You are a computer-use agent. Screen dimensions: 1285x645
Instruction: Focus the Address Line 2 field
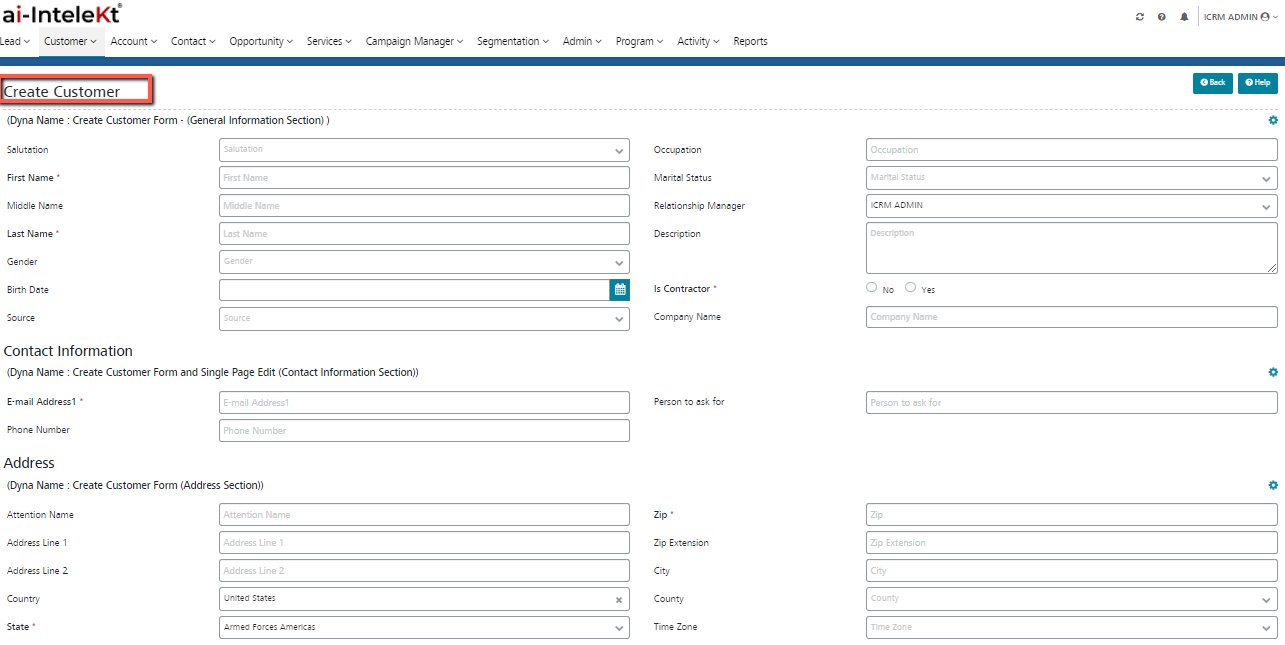[x=424, y=571]
